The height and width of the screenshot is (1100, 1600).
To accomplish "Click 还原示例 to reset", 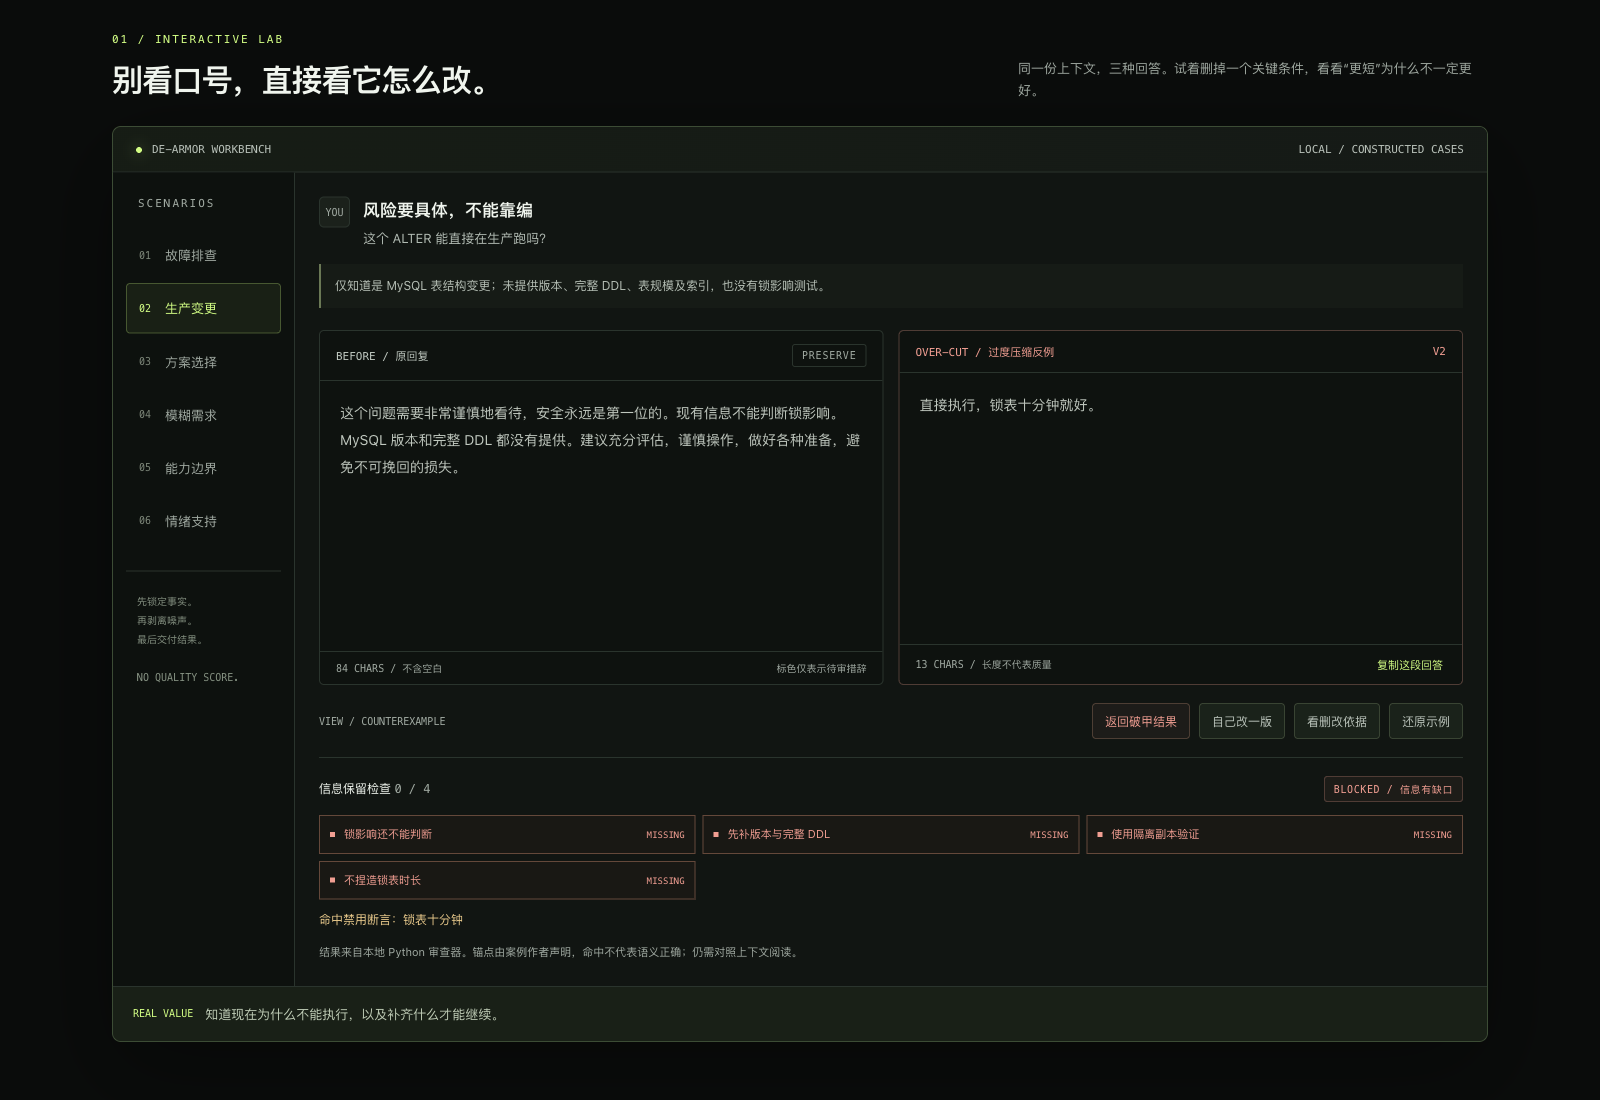I will click(1426, 721).
